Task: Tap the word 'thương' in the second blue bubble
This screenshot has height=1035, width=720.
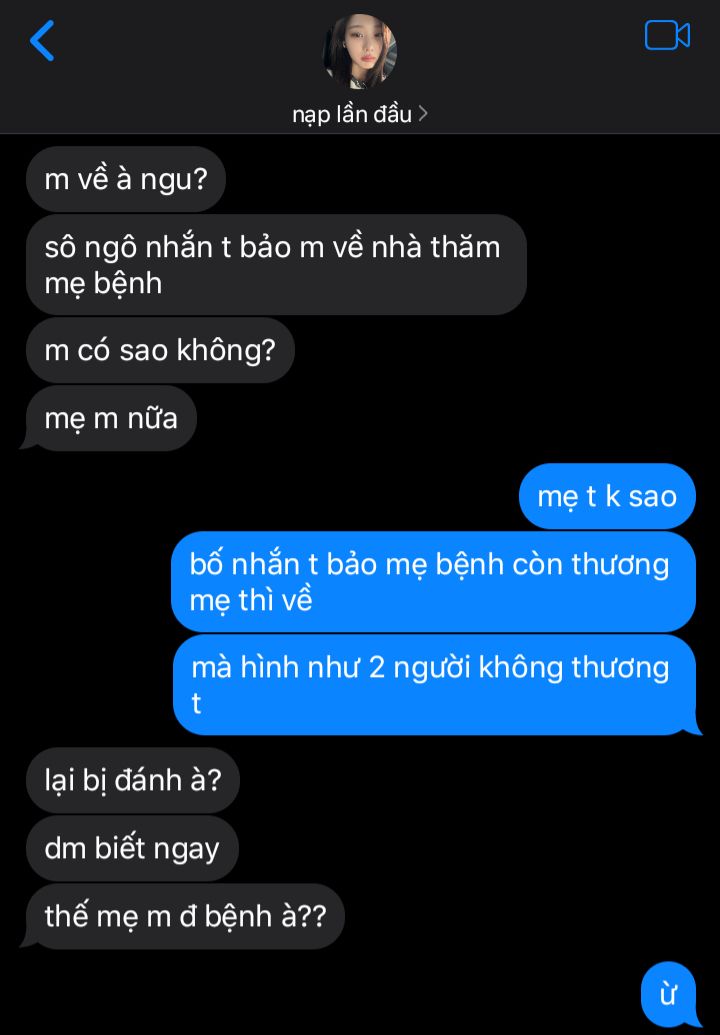Action: point(620,564)
